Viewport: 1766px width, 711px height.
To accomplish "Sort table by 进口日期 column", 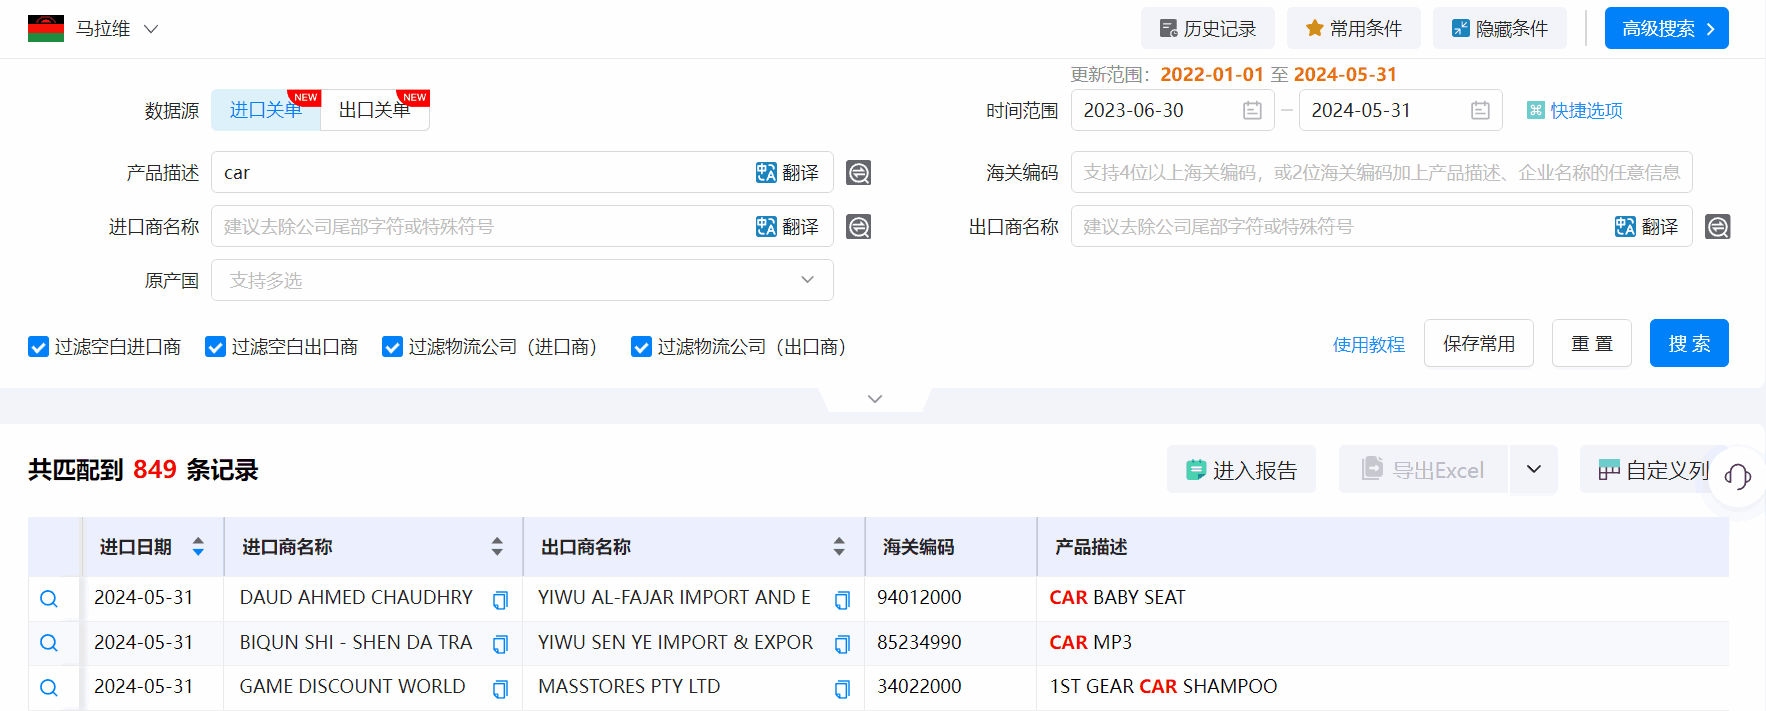I will (198, 547).
